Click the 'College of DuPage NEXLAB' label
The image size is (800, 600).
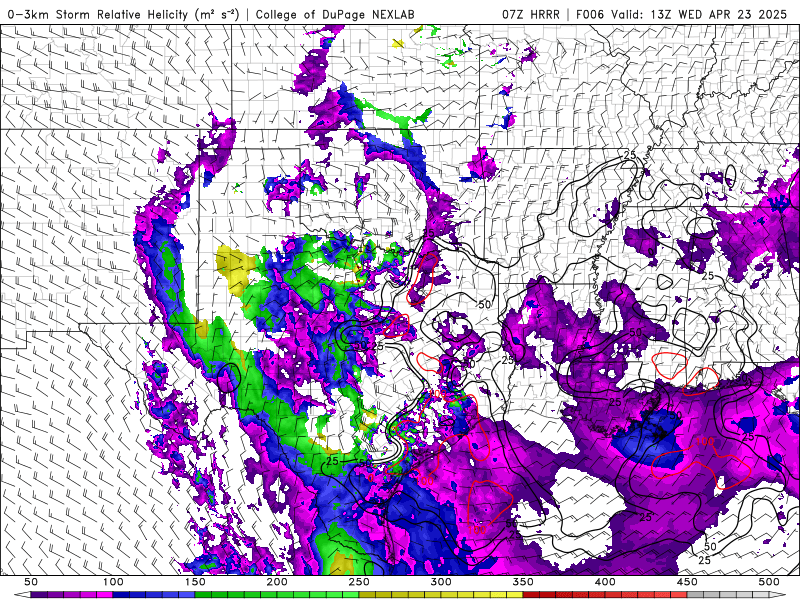click(x=335, y=14)
